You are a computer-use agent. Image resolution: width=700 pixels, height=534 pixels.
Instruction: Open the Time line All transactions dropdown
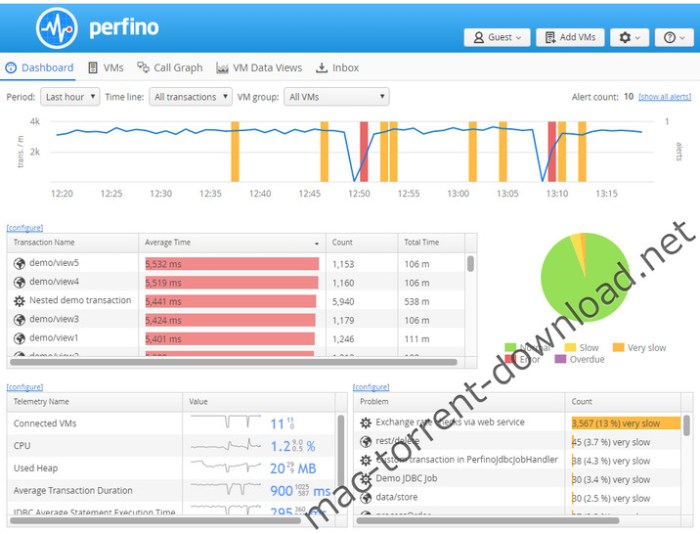coord(191,97)
